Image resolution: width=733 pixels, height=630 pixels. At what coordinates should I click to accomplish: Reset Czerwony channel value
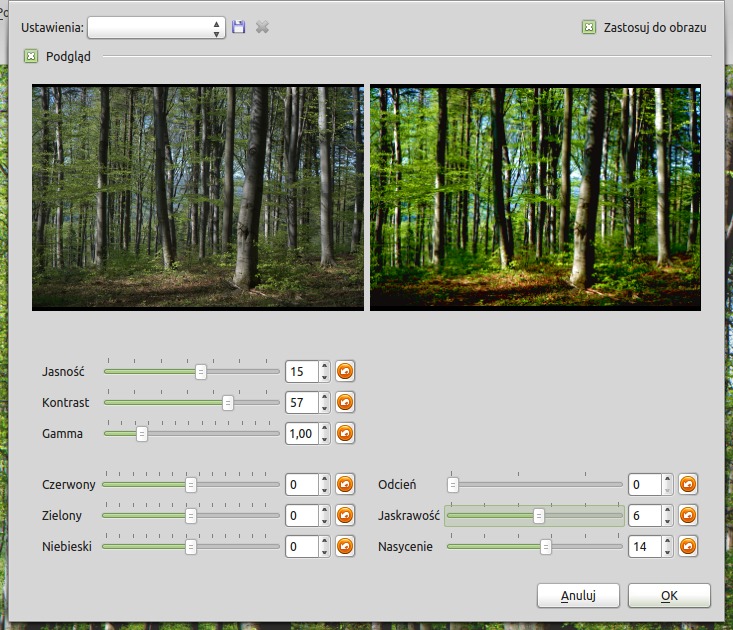point(345,484)
